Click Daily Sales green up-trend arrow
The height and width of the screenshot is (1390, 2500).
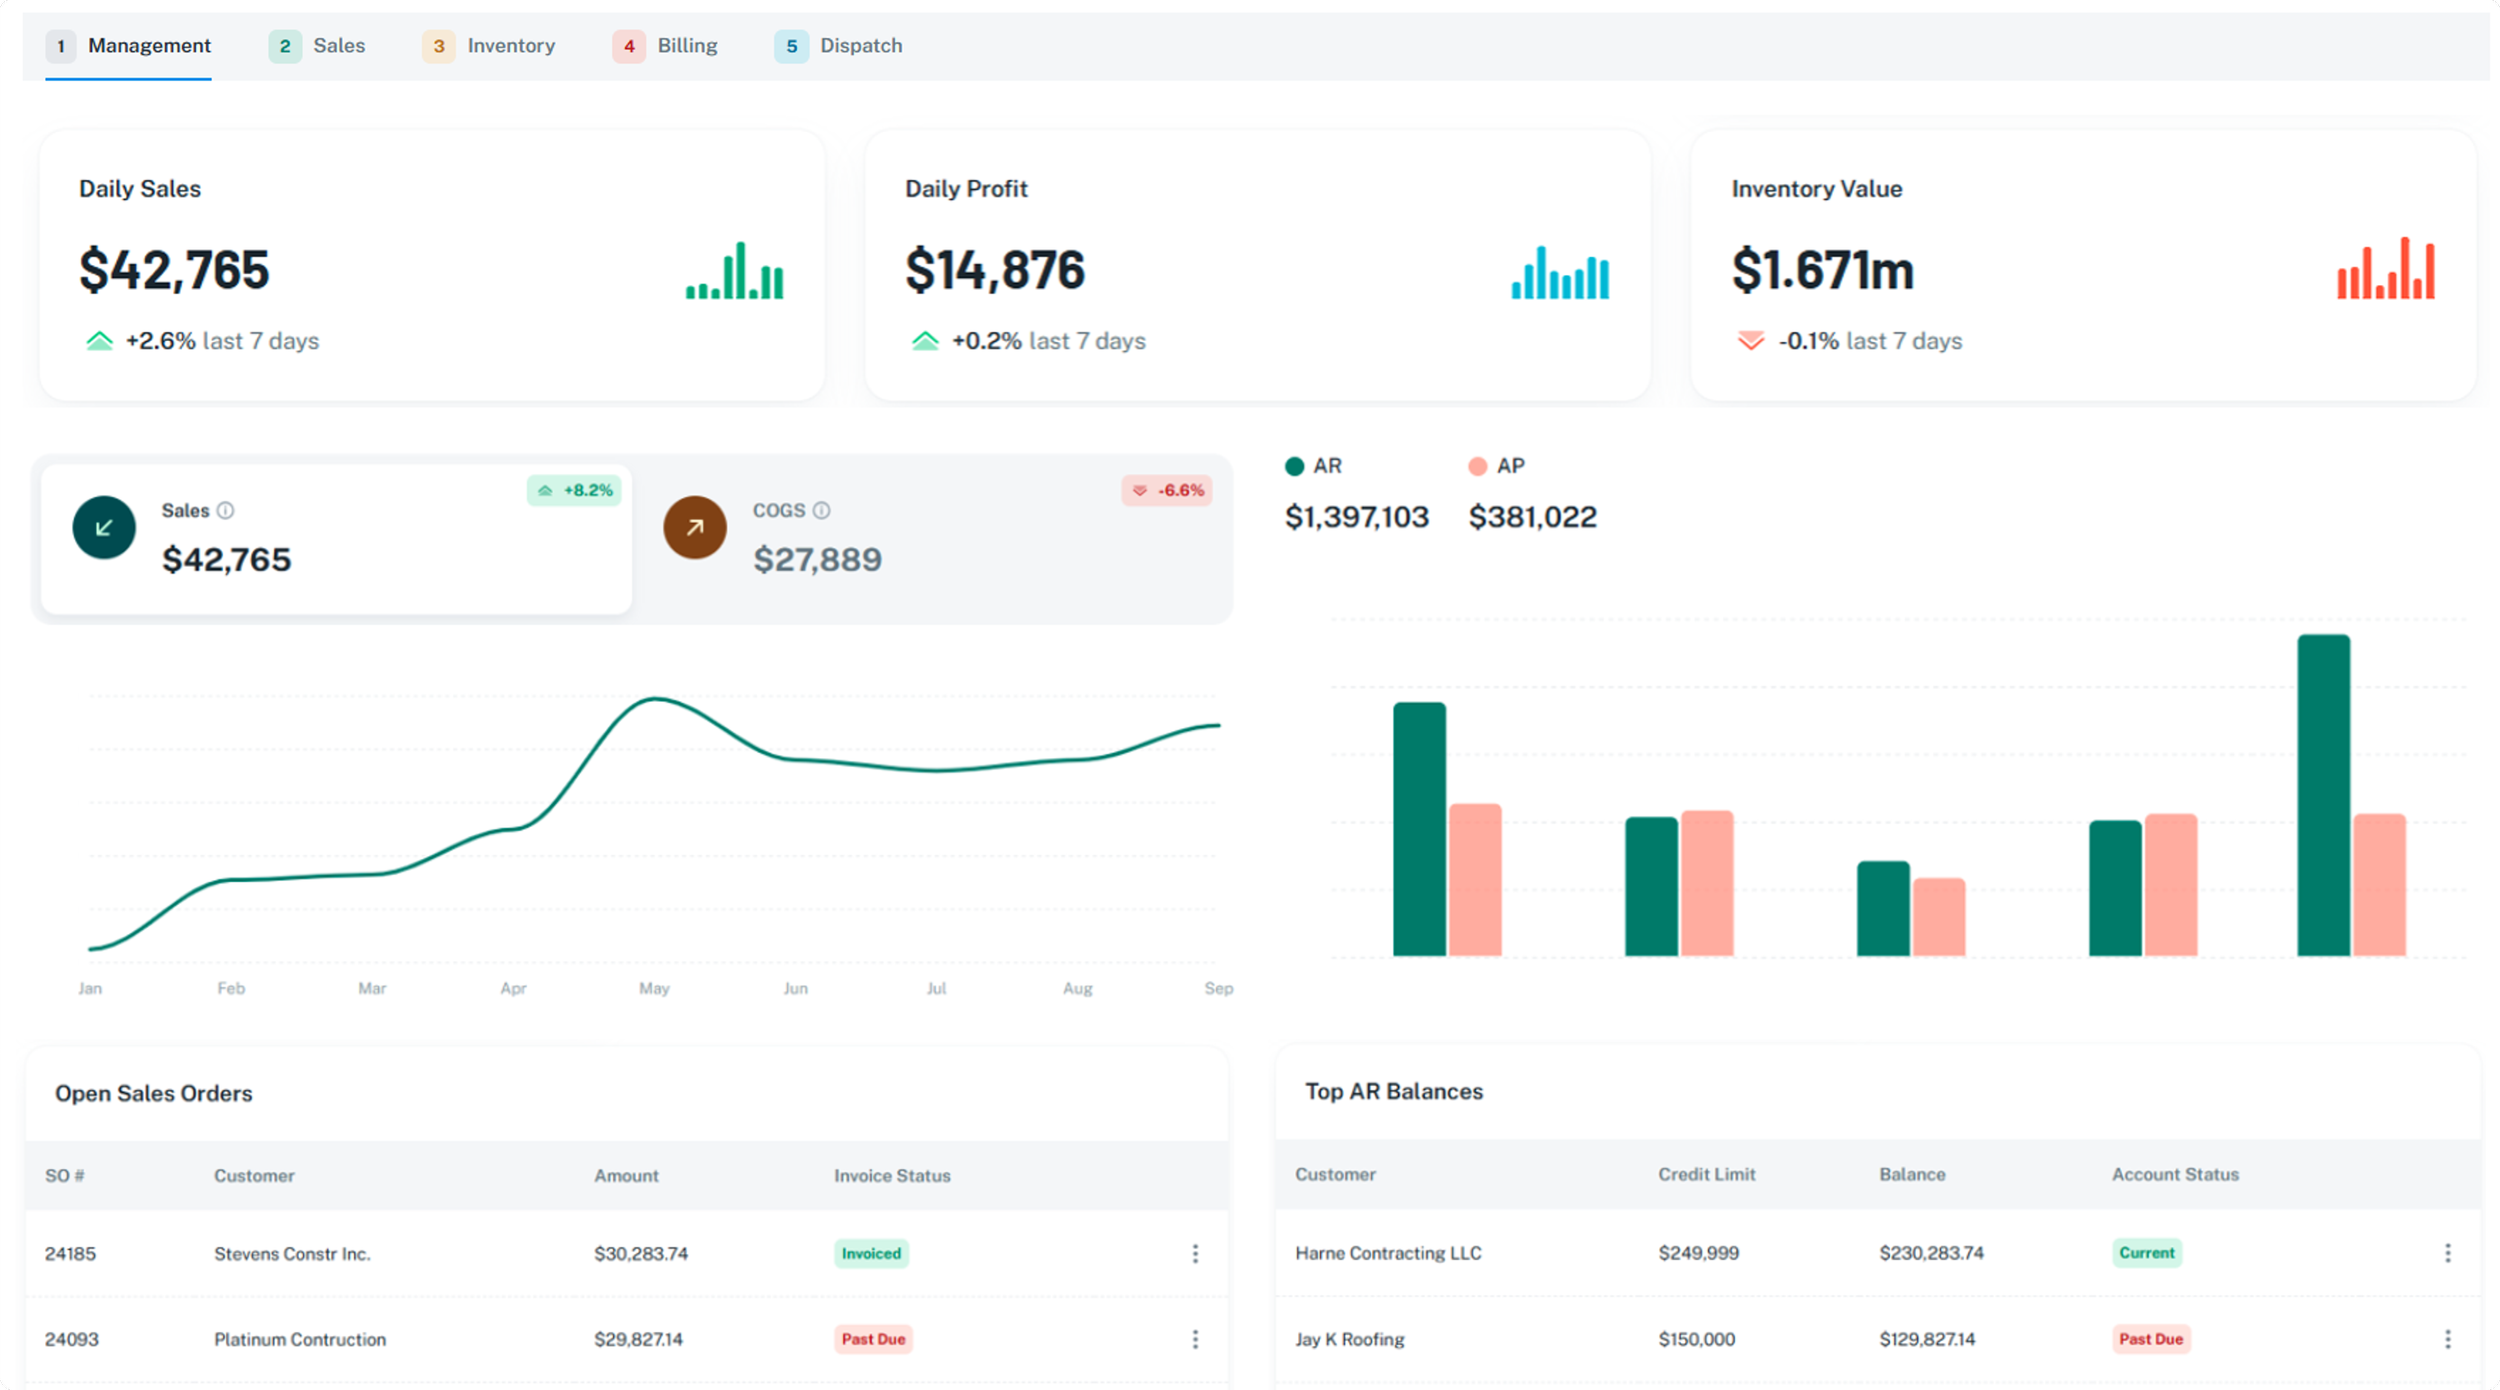[99, 341]
